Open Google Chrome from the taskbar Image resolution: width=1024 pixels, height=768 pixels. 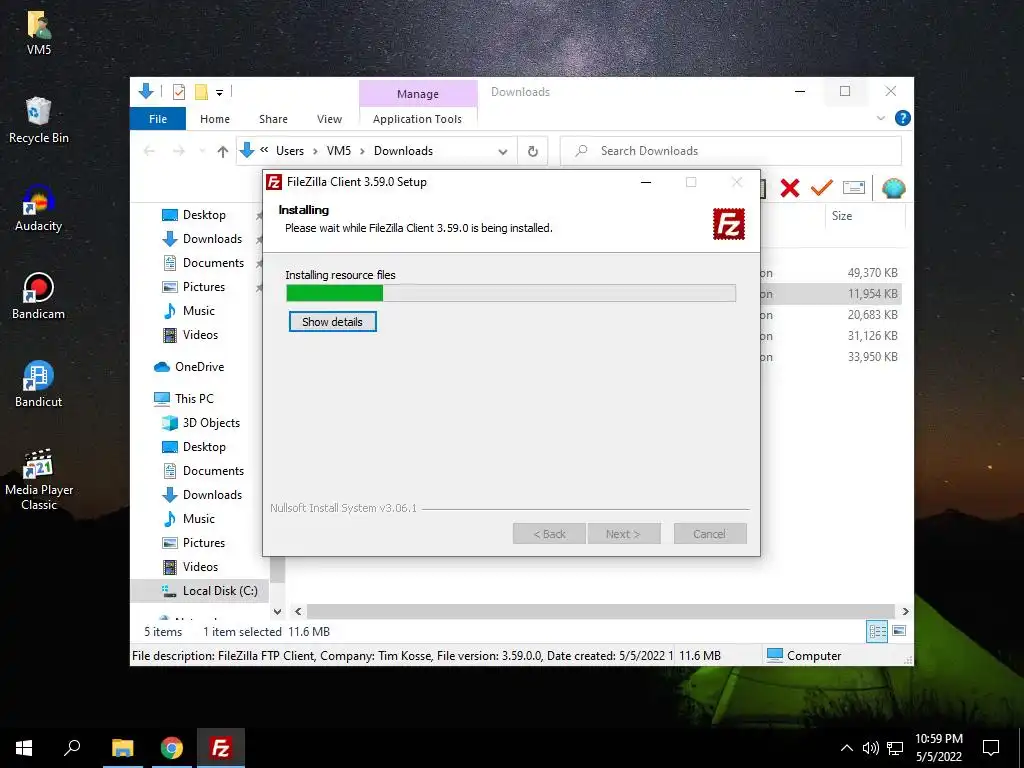tap(172, 748)
